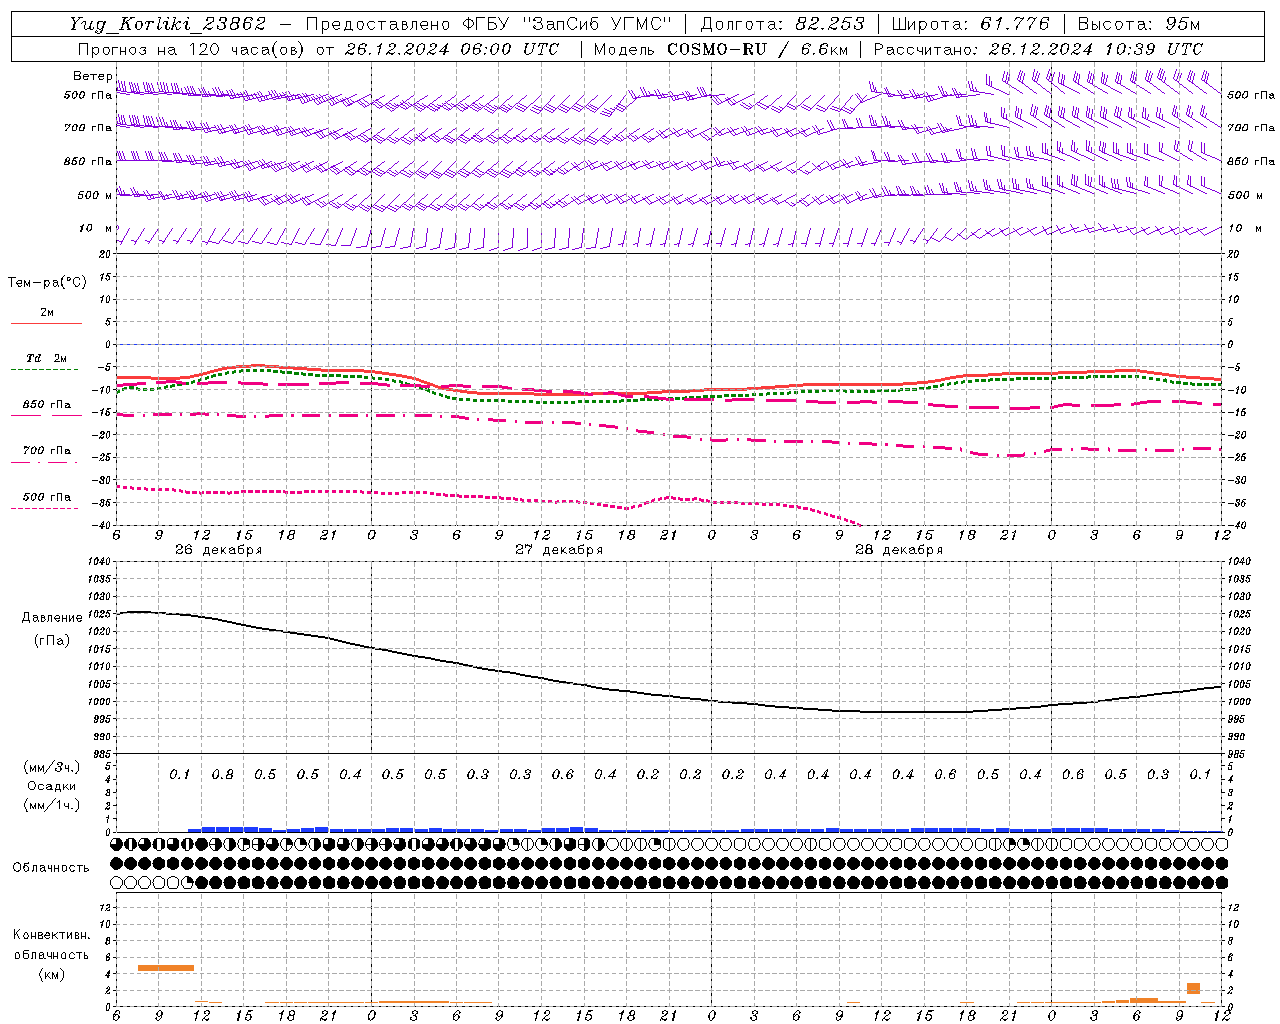Click the computed time 26.12.2024 10:39 UTC
1280x1024 pixels.
[1095, 49]
